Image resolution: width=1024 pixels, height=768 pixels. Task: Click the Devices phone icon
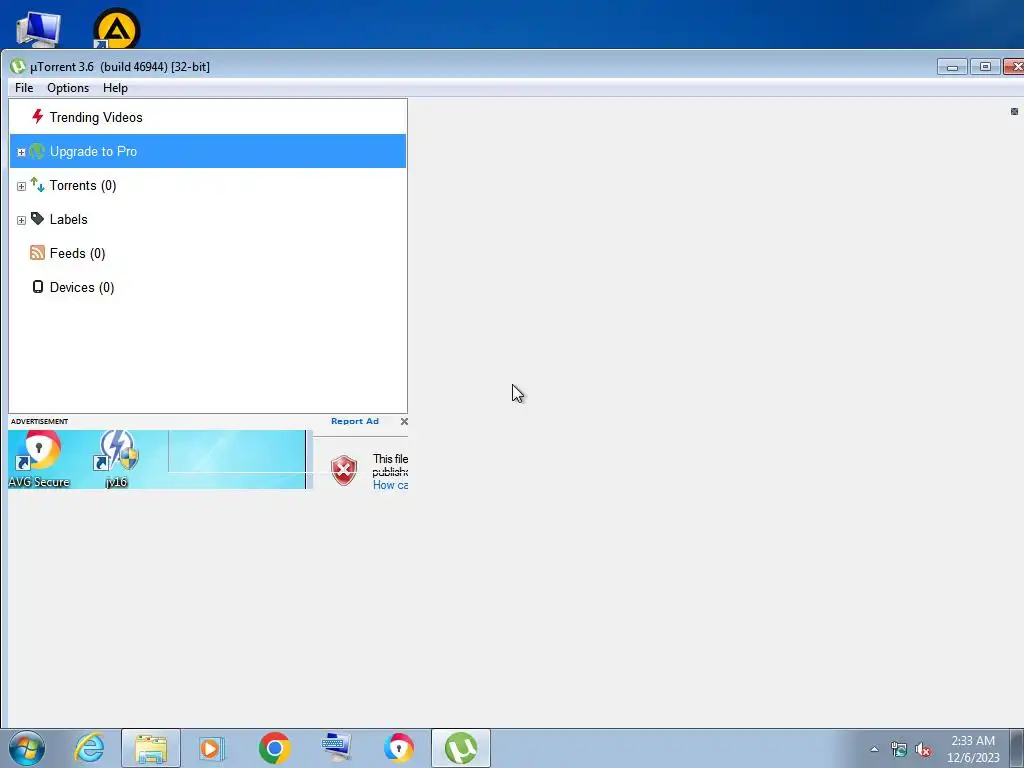[x=38, y=287]
